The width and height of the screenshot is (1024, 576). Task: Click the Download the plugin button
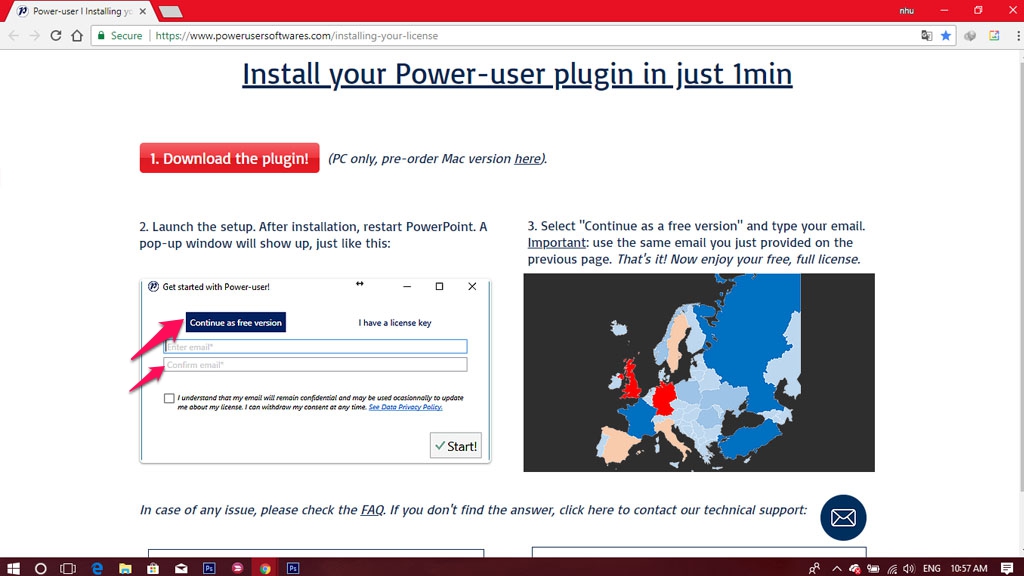pyautogui.click(x=229, y=158)
